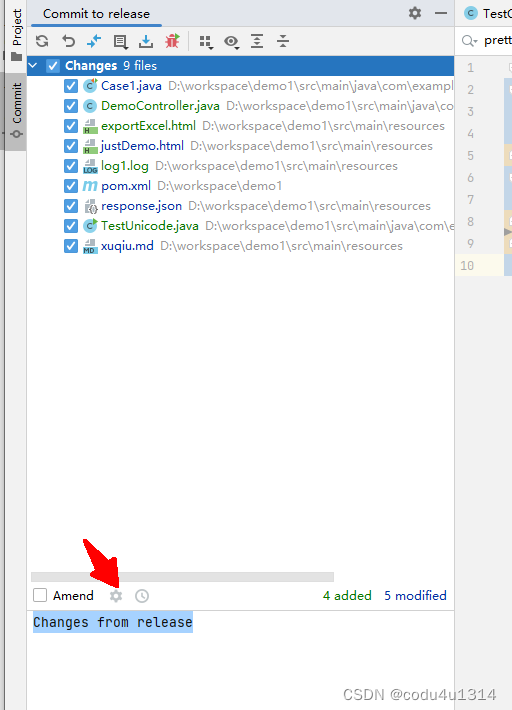Uncheck the DemoController.java checkbox
The width and height of the screenshot is (512, 710).
pyautogui.click(x=71, y=106)
